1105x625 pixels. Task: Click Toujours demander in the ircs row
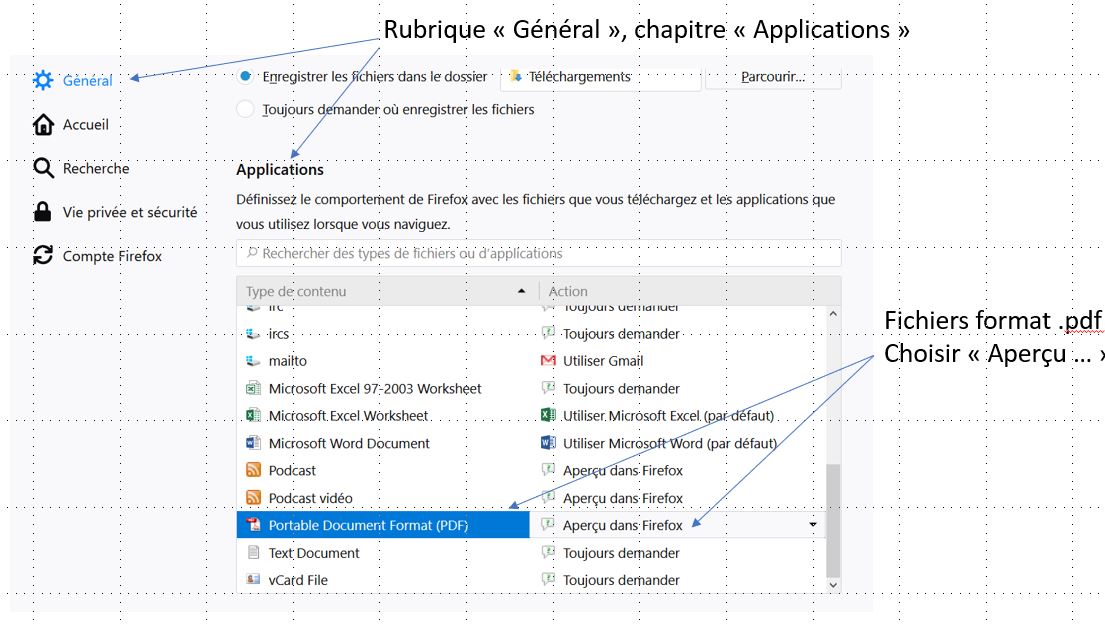[621, 333]
